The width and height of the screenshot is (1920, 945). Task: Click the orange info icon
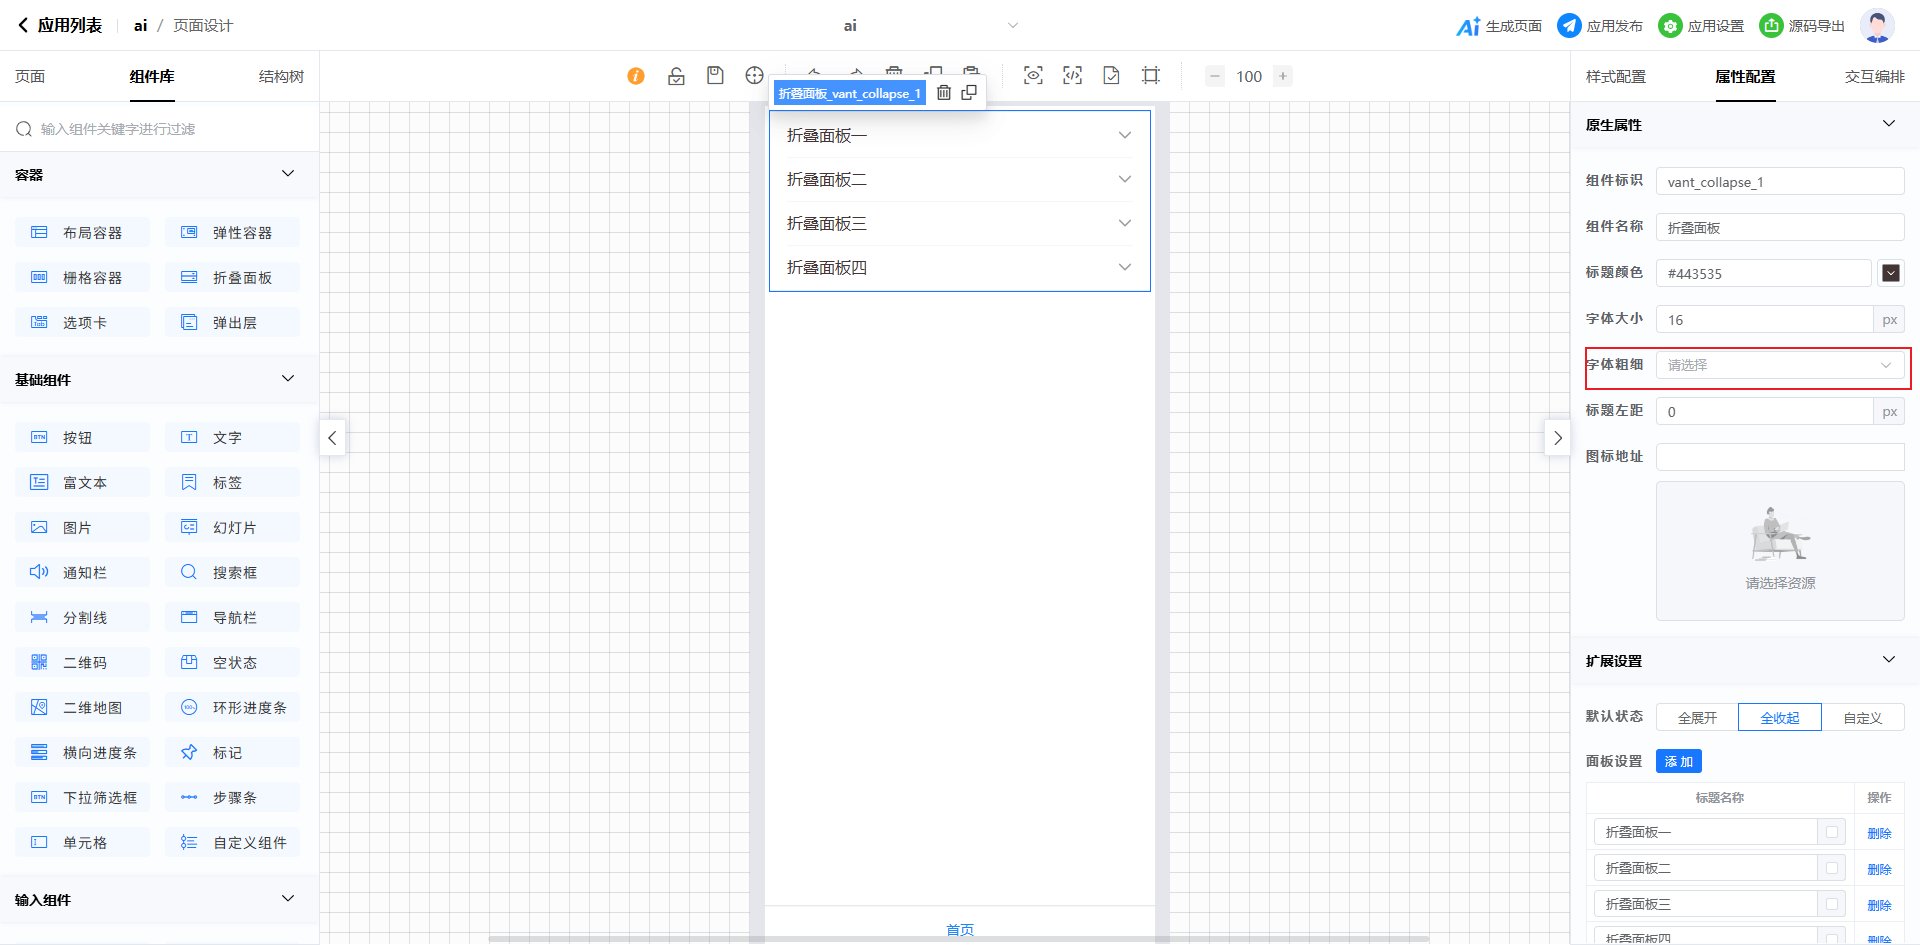click(636, 76)
